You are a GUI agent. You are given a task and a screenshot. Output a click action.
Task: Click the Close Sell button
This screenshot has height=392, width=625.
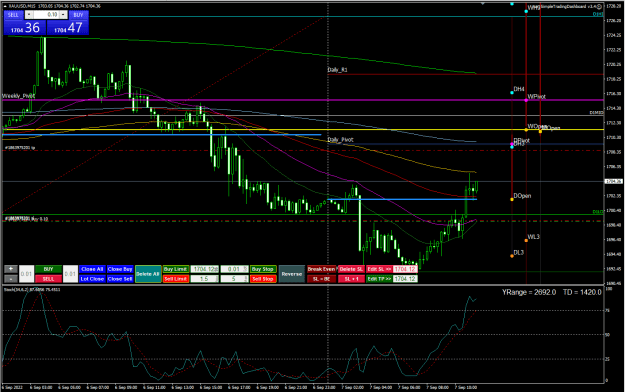[120, 279]
